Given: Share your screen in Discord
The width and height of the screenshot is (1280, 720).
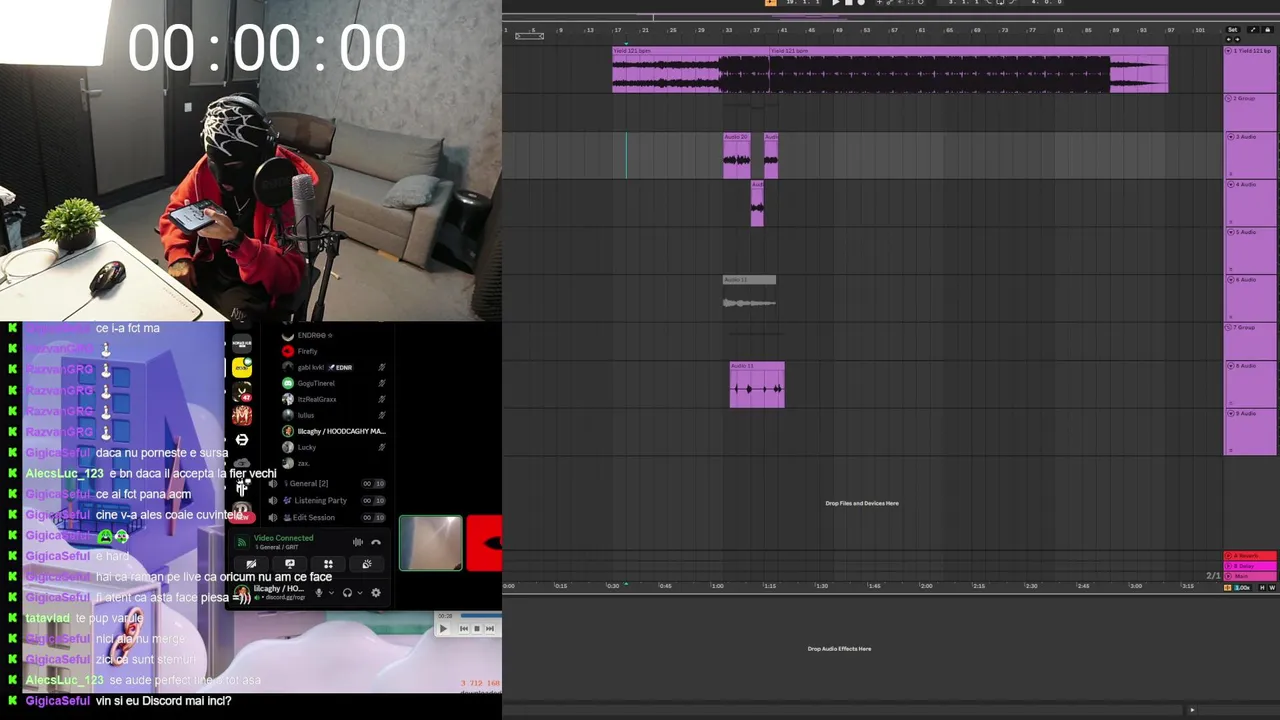Looking at the screenshot, I should (290, 564).
